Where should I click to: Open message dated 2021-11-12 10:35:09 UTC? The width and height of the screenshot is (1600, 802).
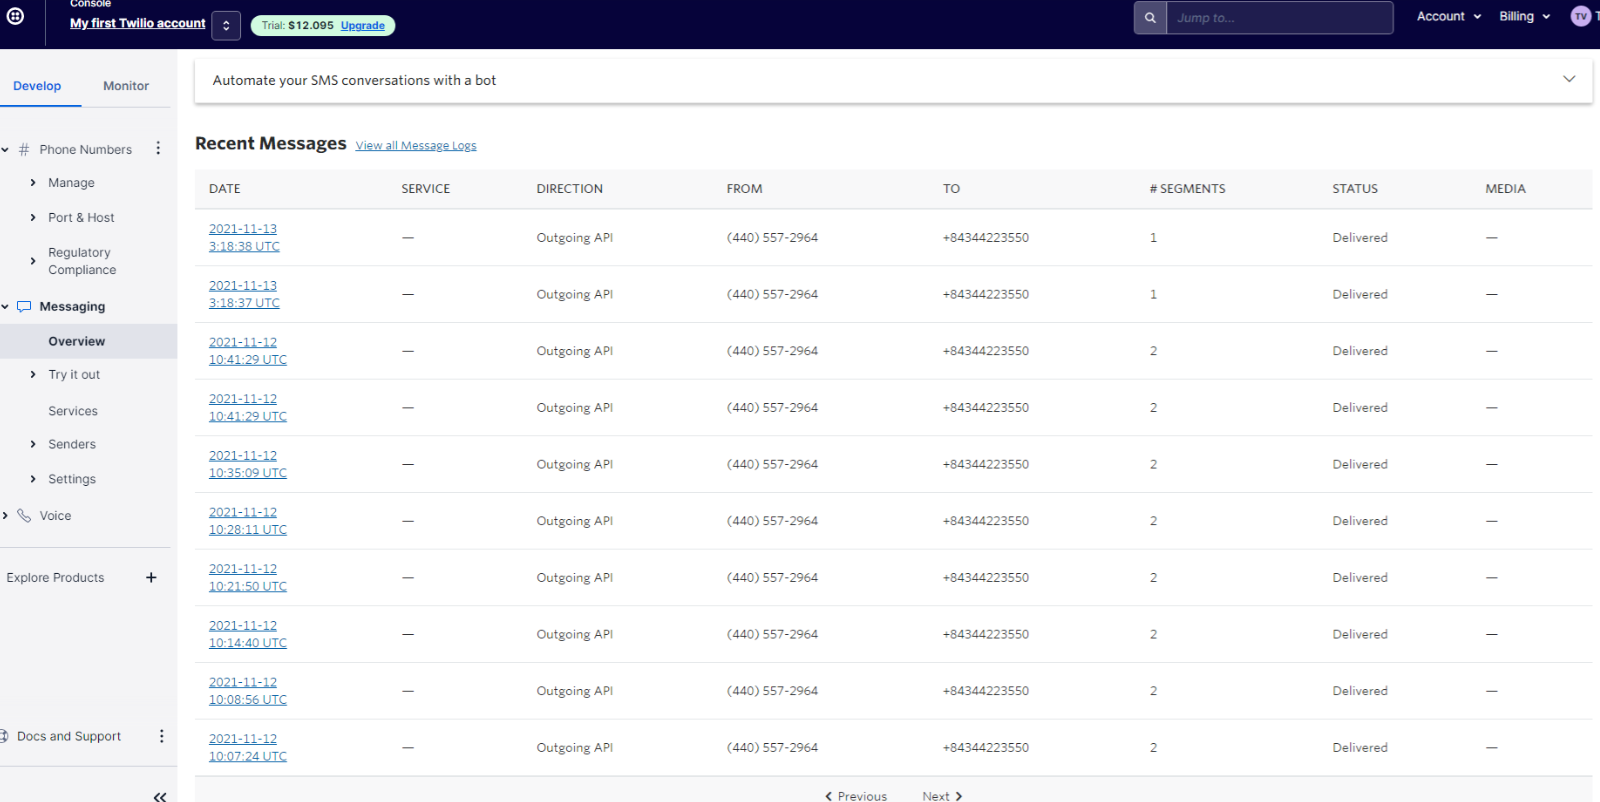point(247,464)
